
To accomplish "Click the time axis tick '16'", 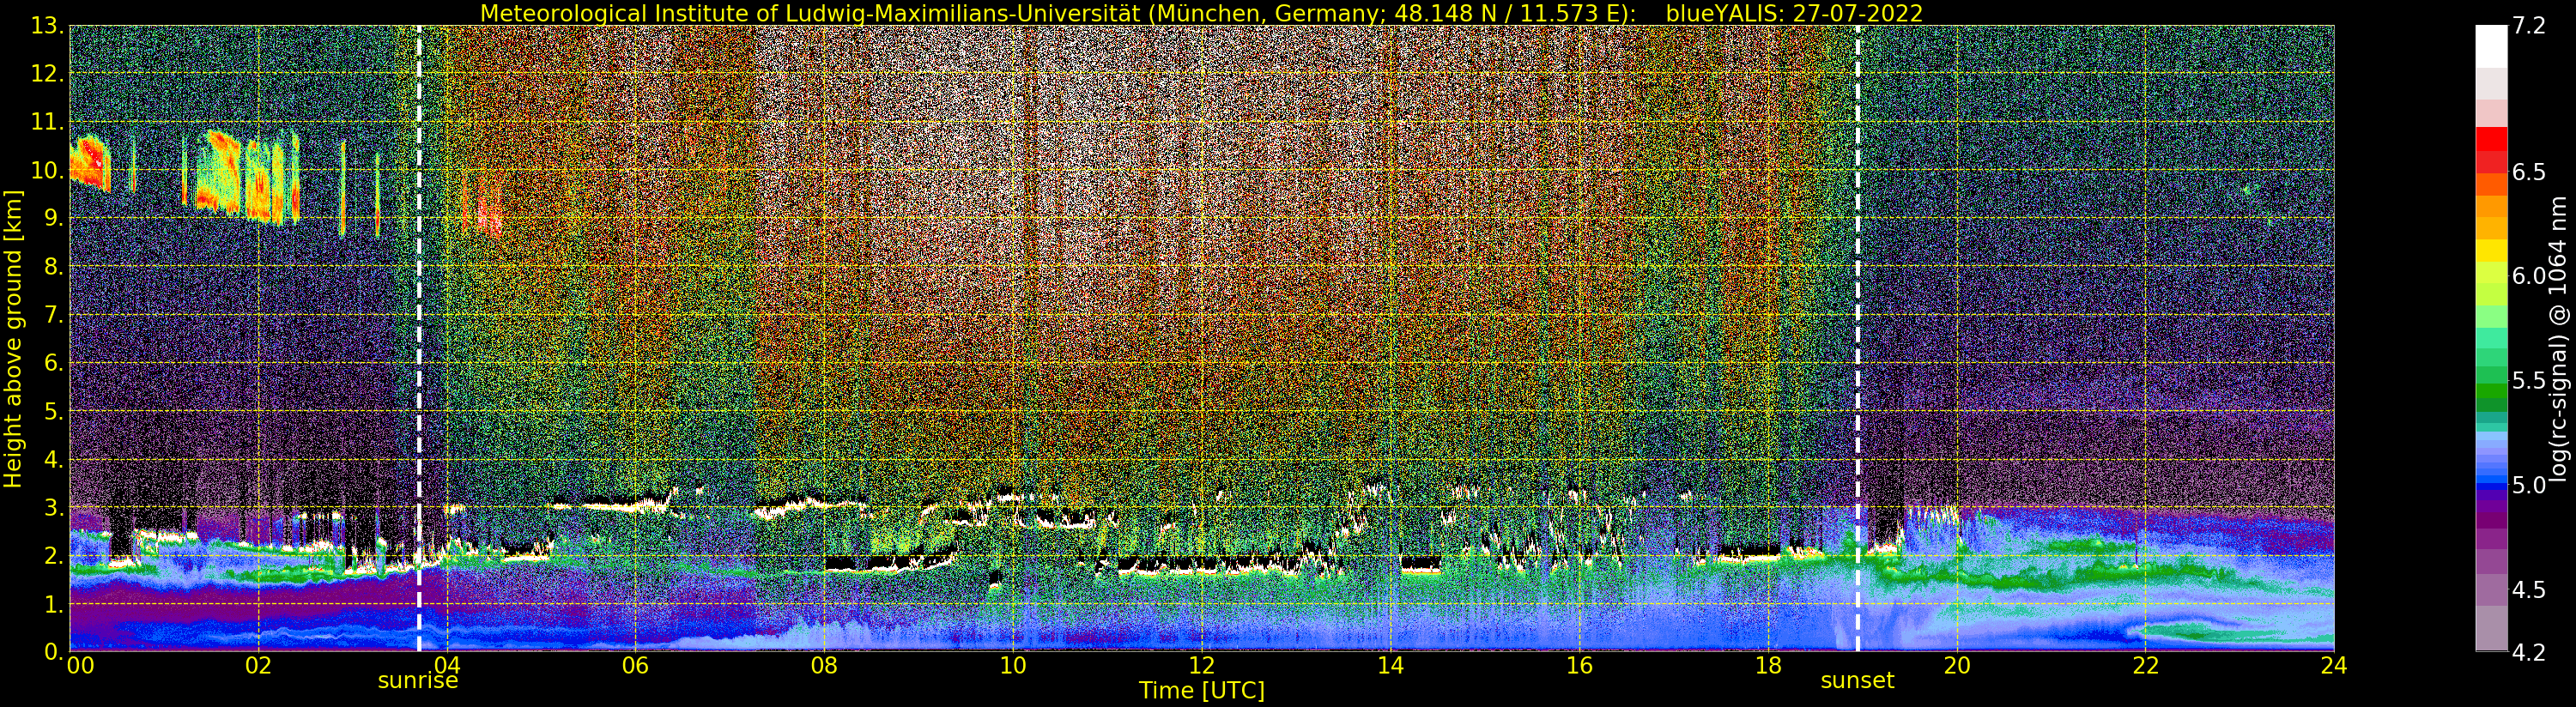I will click(1579, 665).
